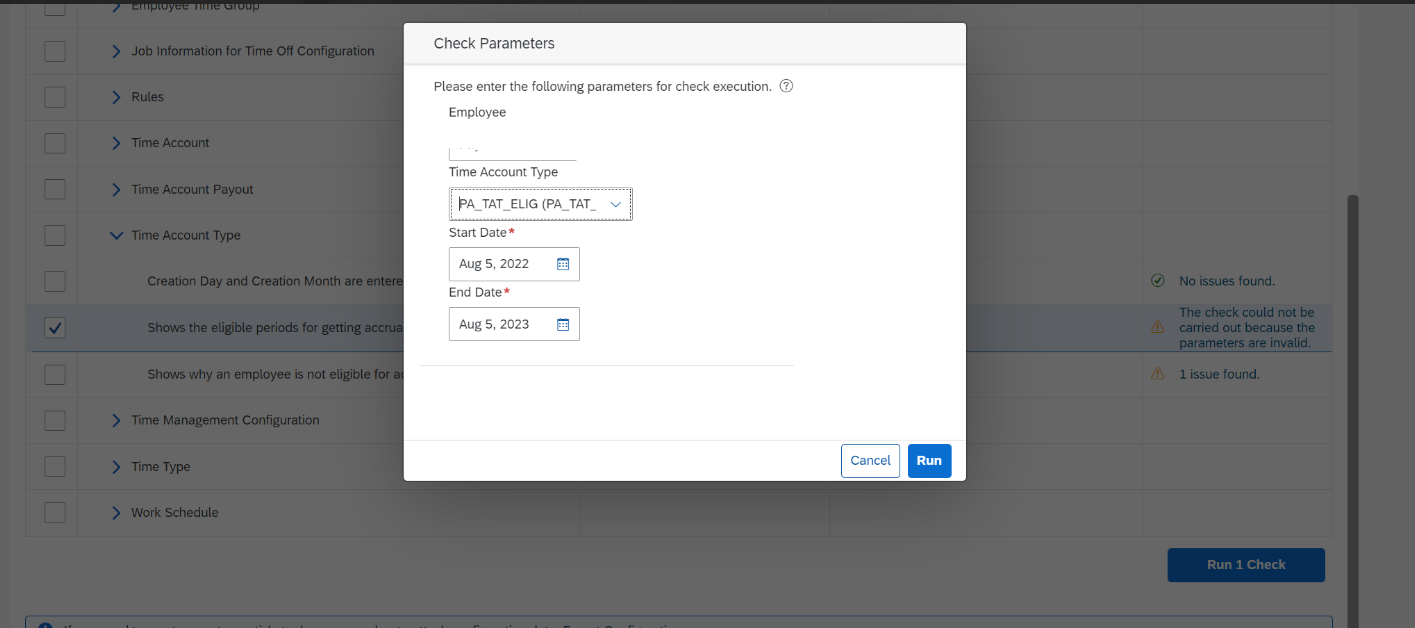Tick the checkbox for Time Account Type row
Image resolution: width=1415 pixels, height=628 pixels.
tap(55, 235)
